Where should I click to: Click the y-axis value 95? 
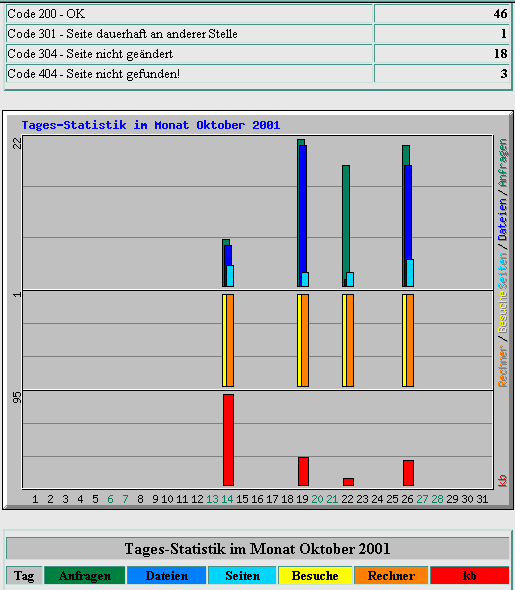pos(17,397)
